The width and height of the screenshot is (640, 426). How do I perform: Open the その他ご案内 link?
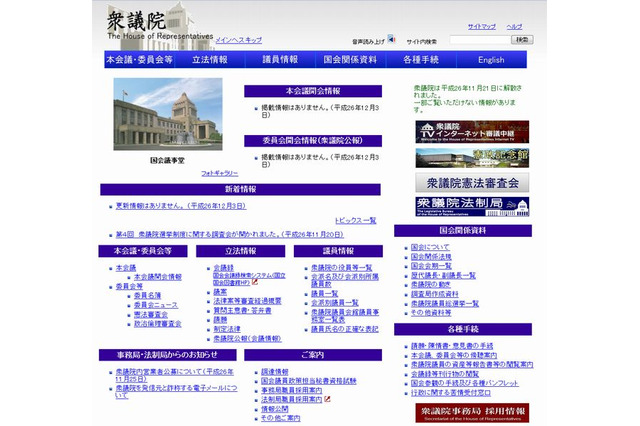coord(281,418)
